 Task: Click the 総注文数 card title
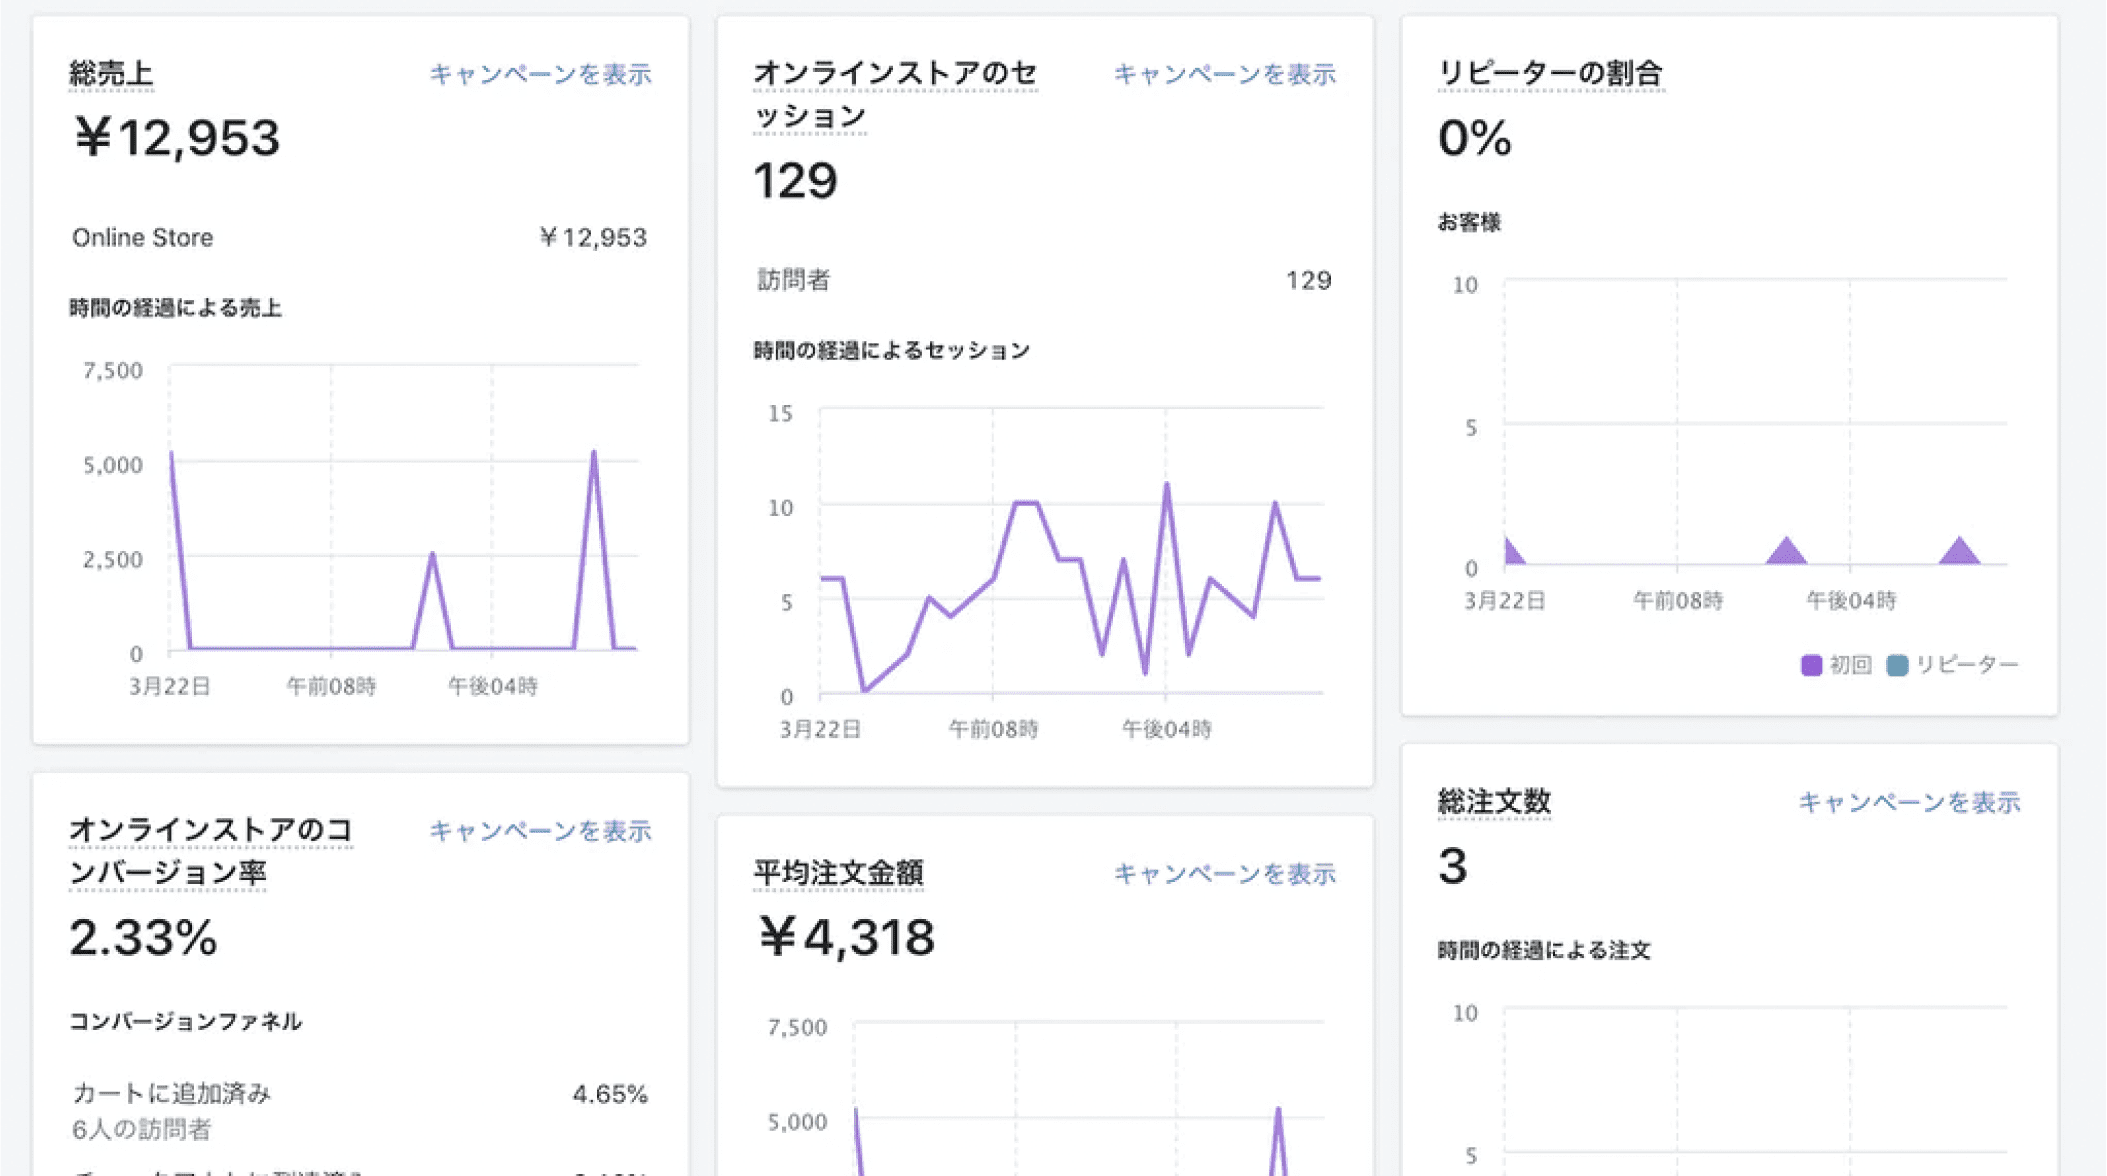(x=1494, y=802)
